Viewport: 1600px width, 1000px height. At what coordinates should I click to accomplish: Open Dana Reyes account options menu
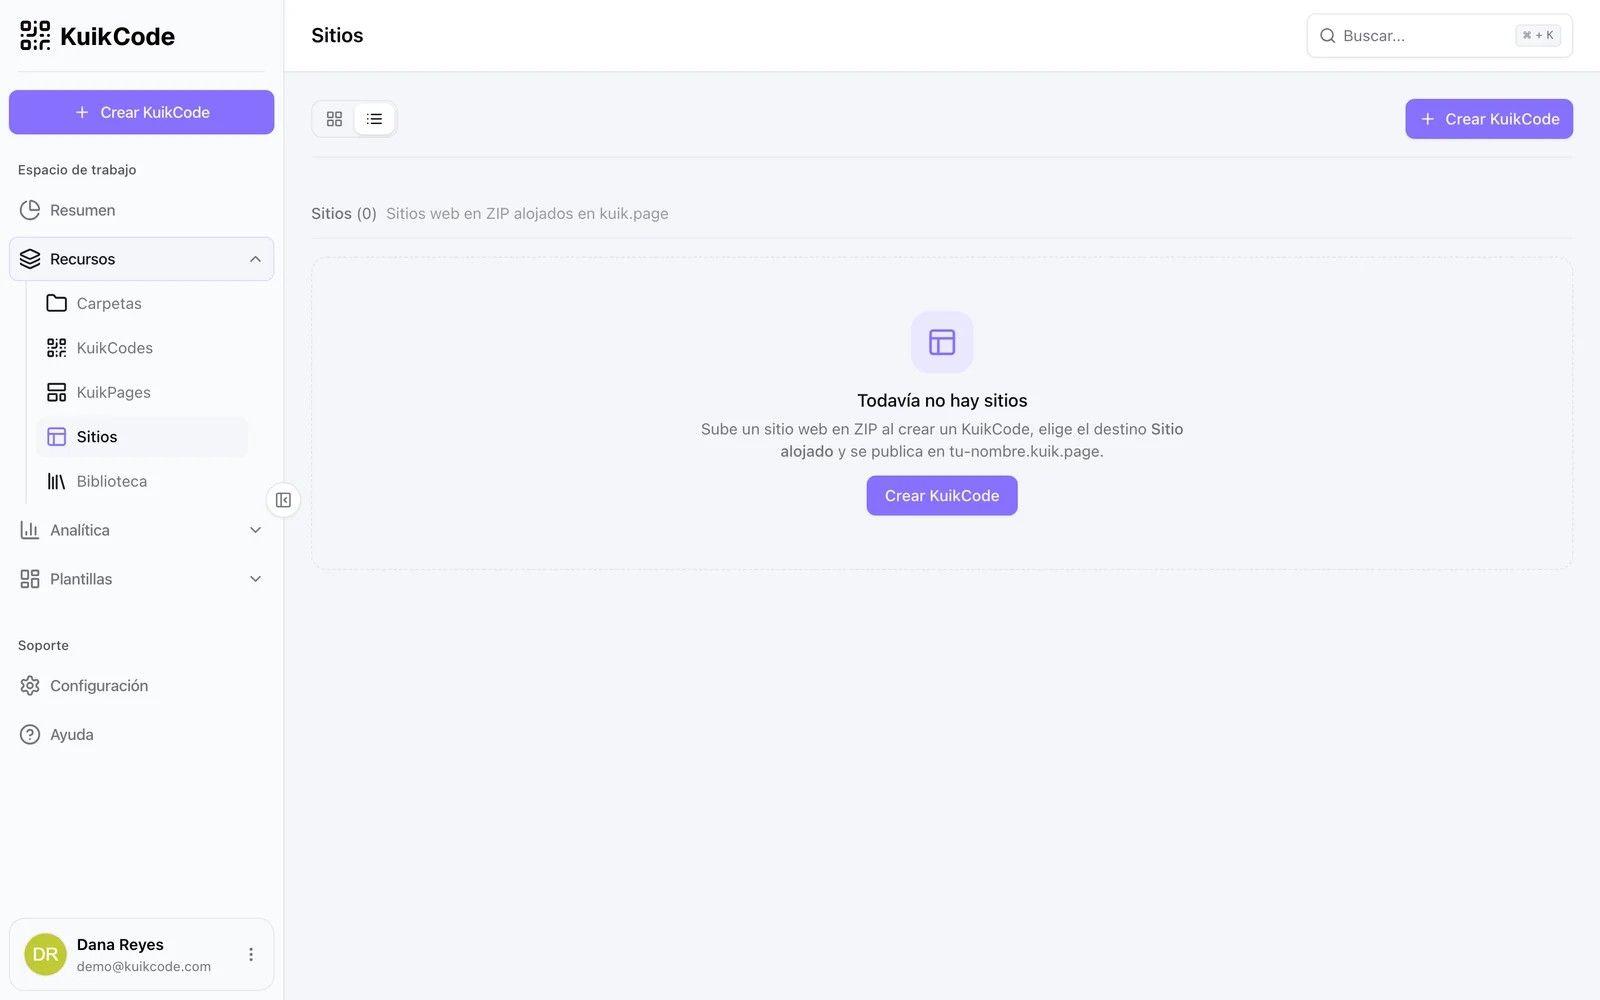pos(251,955)
